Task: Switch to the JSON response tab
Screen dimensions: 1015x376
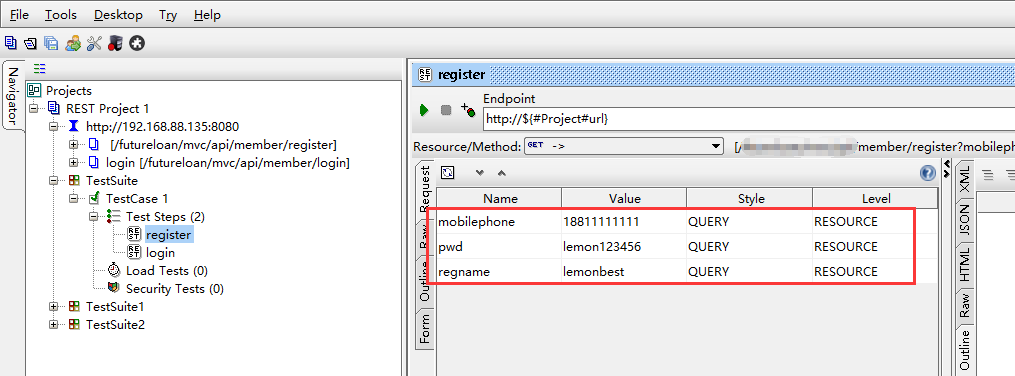Action: coord(964,221)
